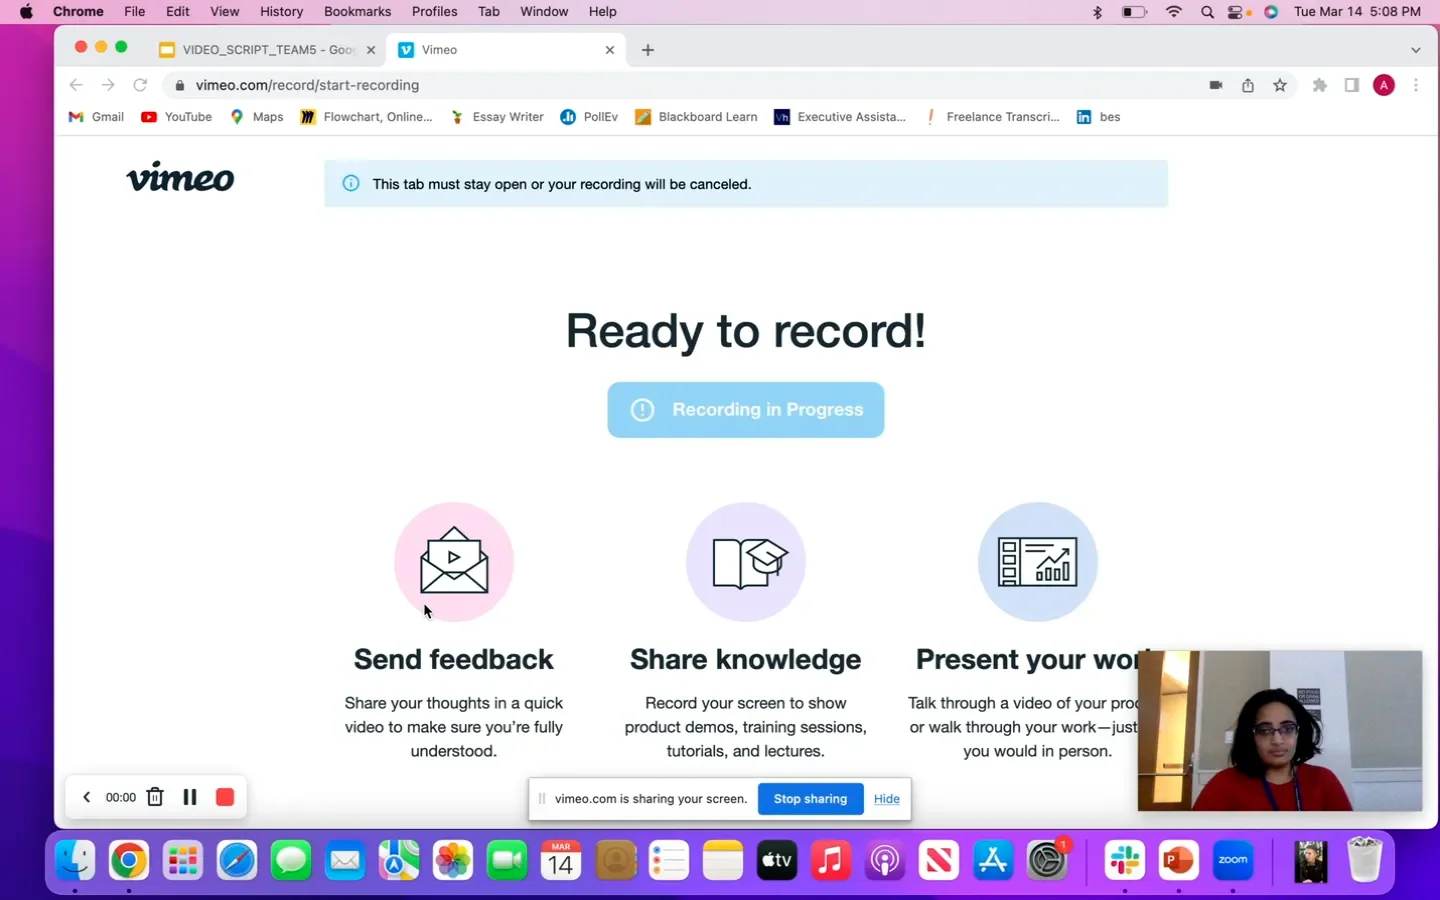
Task: Click the Present your work chart icon
Action: pyautogui.click(x=1038, y=562)
